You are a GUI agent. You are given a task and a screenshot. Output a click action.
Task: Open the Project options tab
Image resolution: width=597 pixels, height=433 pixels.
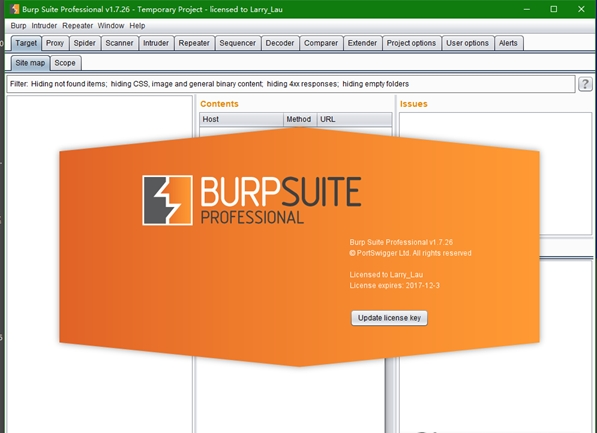(411, 43)
